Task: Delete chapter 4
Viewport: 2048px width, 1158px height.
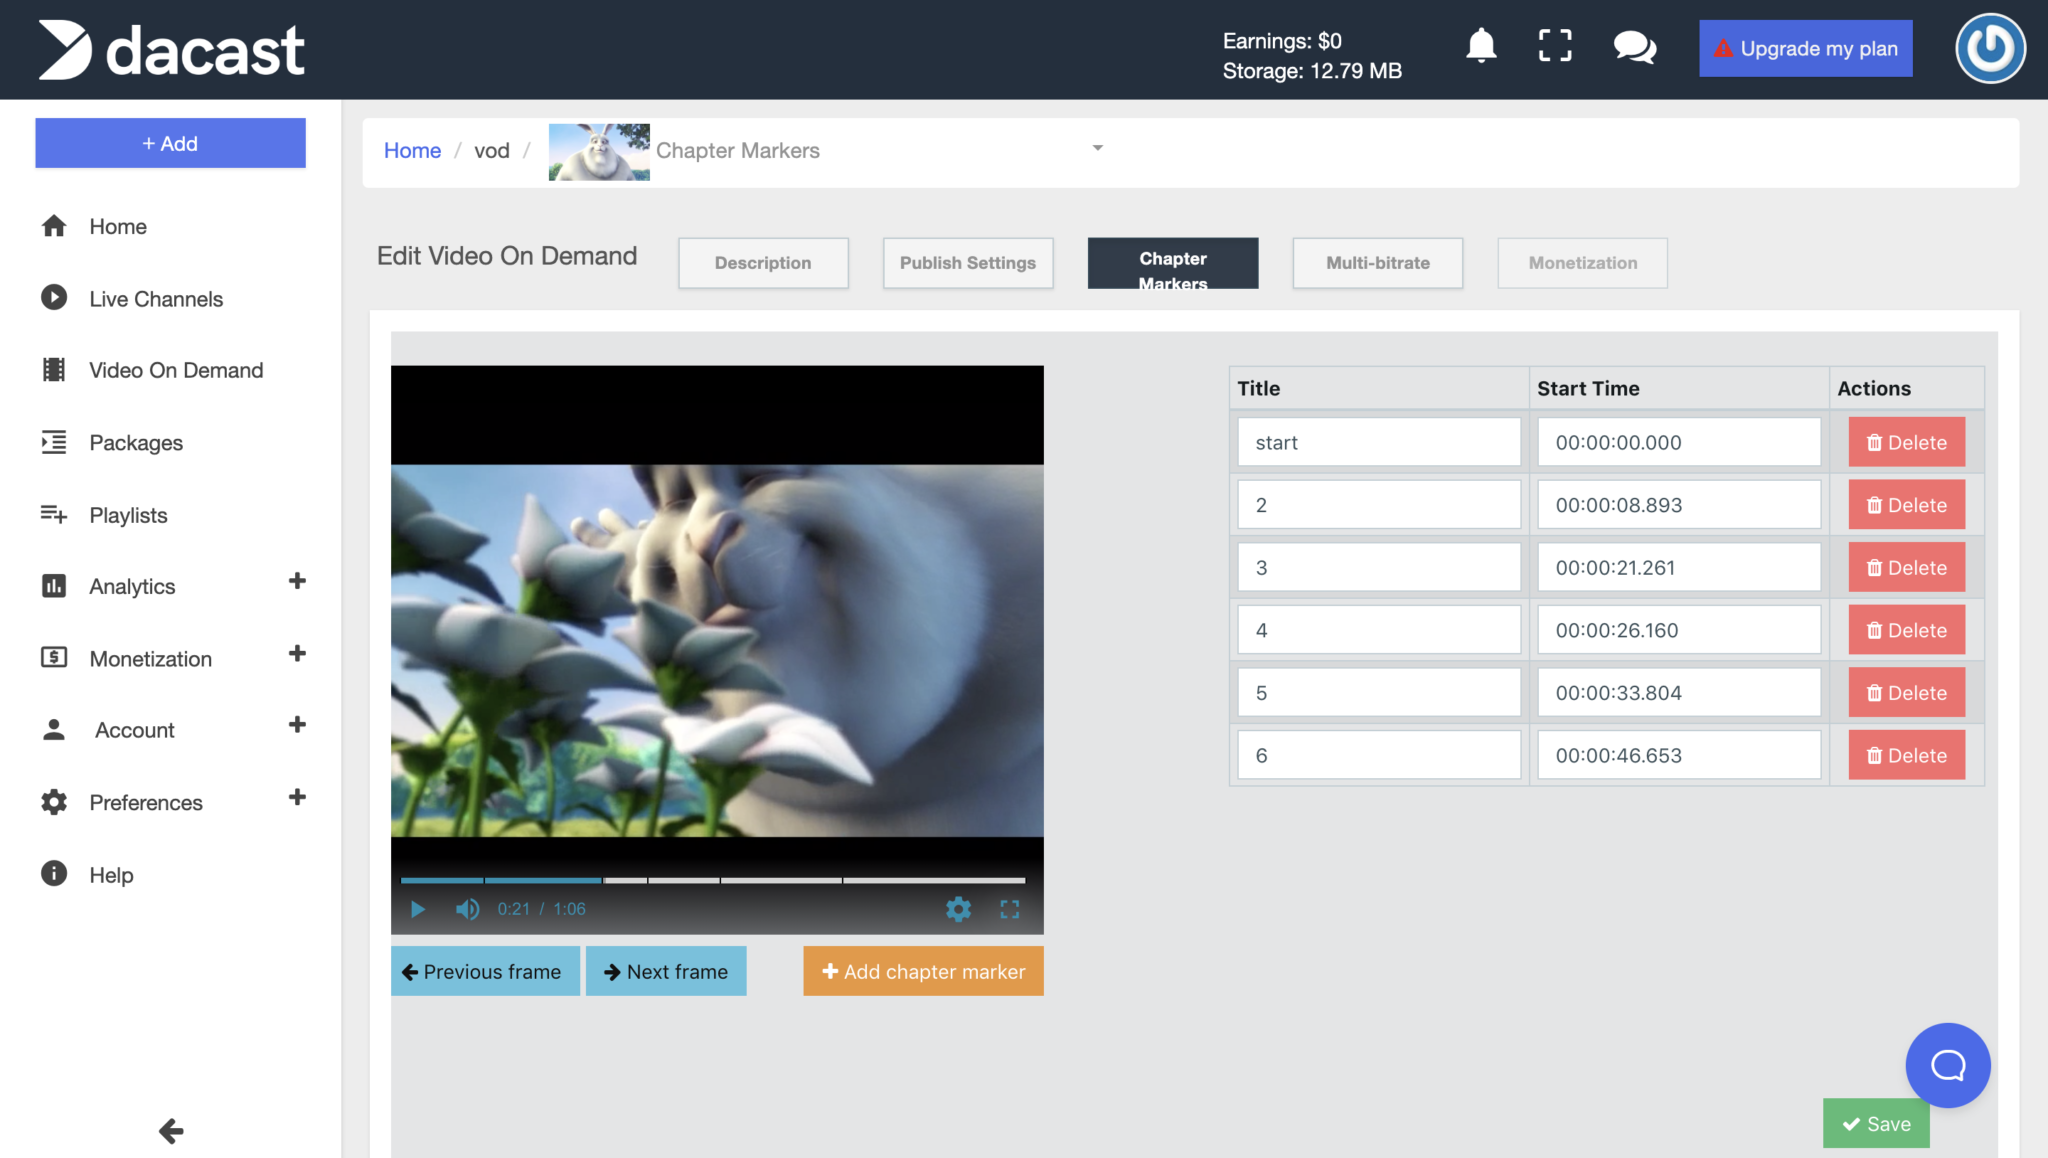Action: tap(1906, 630)
